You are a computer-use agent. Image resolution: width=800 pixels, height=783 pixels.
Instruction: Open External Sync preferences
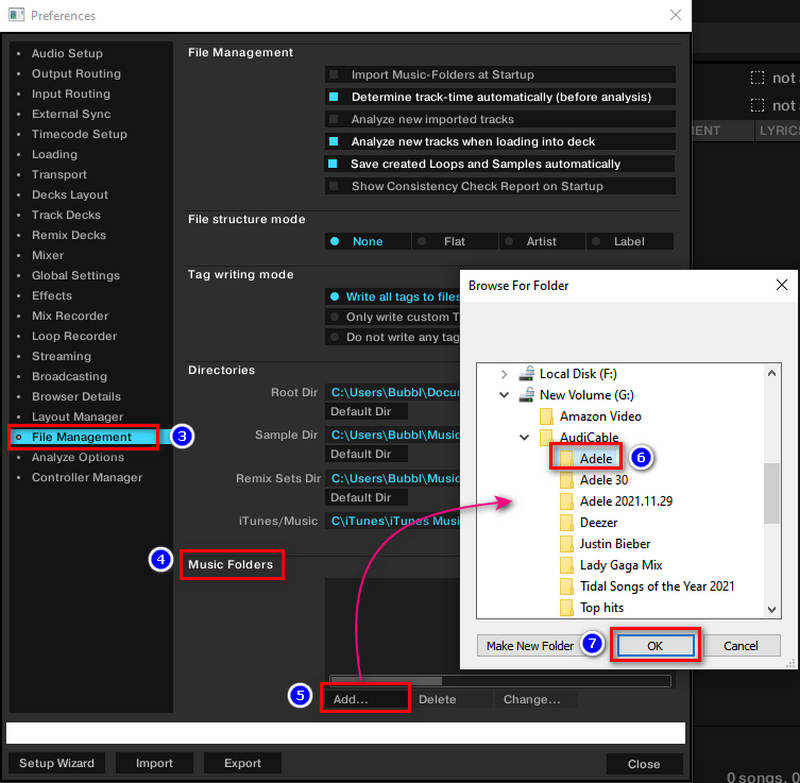tap(71, 114)
